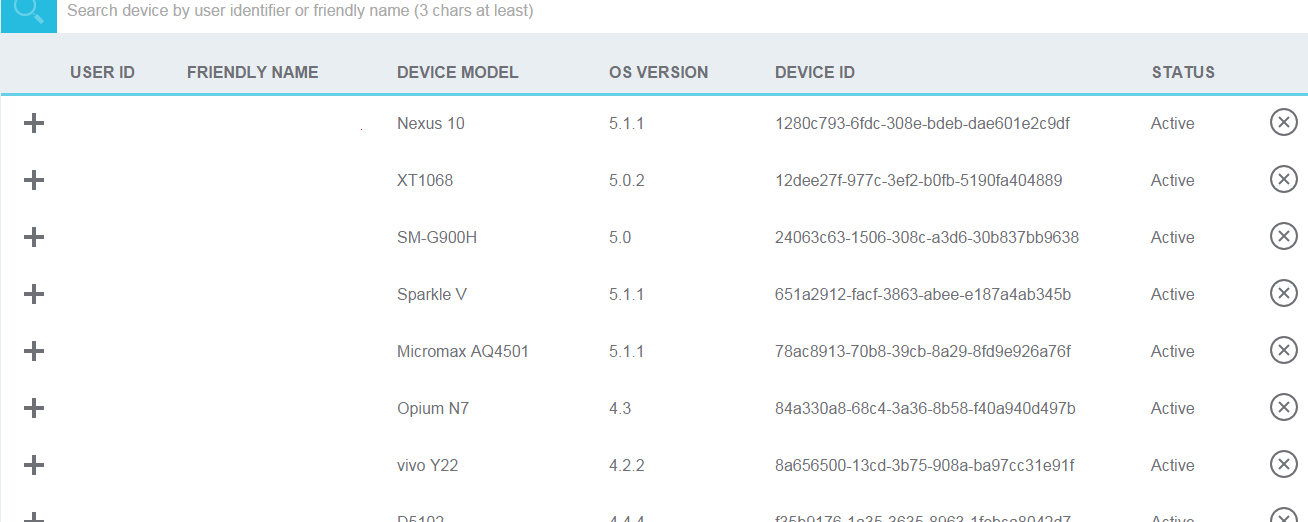The width and height of the screenshot is (1308, 522).
Task: Click Active status of Nexus 10
Action: coord(1173,123)
